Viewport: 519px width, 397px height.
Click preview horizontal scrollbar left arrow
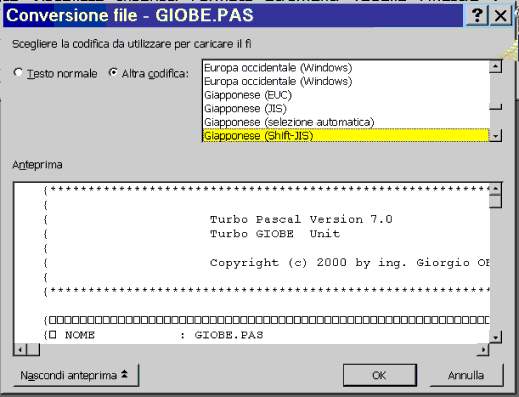click(20, 350)
